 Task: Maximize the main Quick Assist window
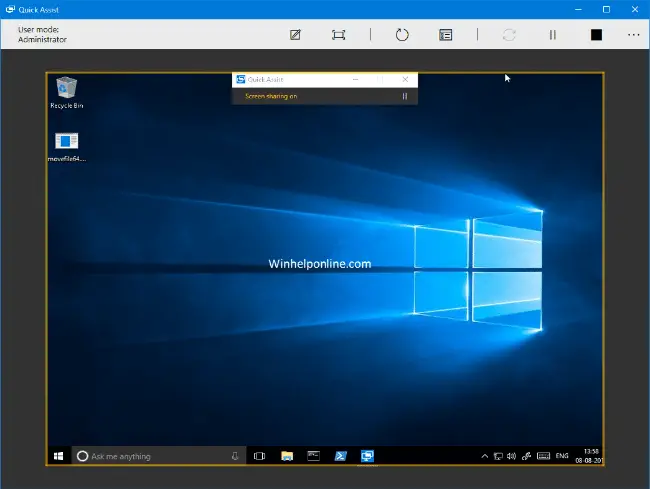coord(606,9)
